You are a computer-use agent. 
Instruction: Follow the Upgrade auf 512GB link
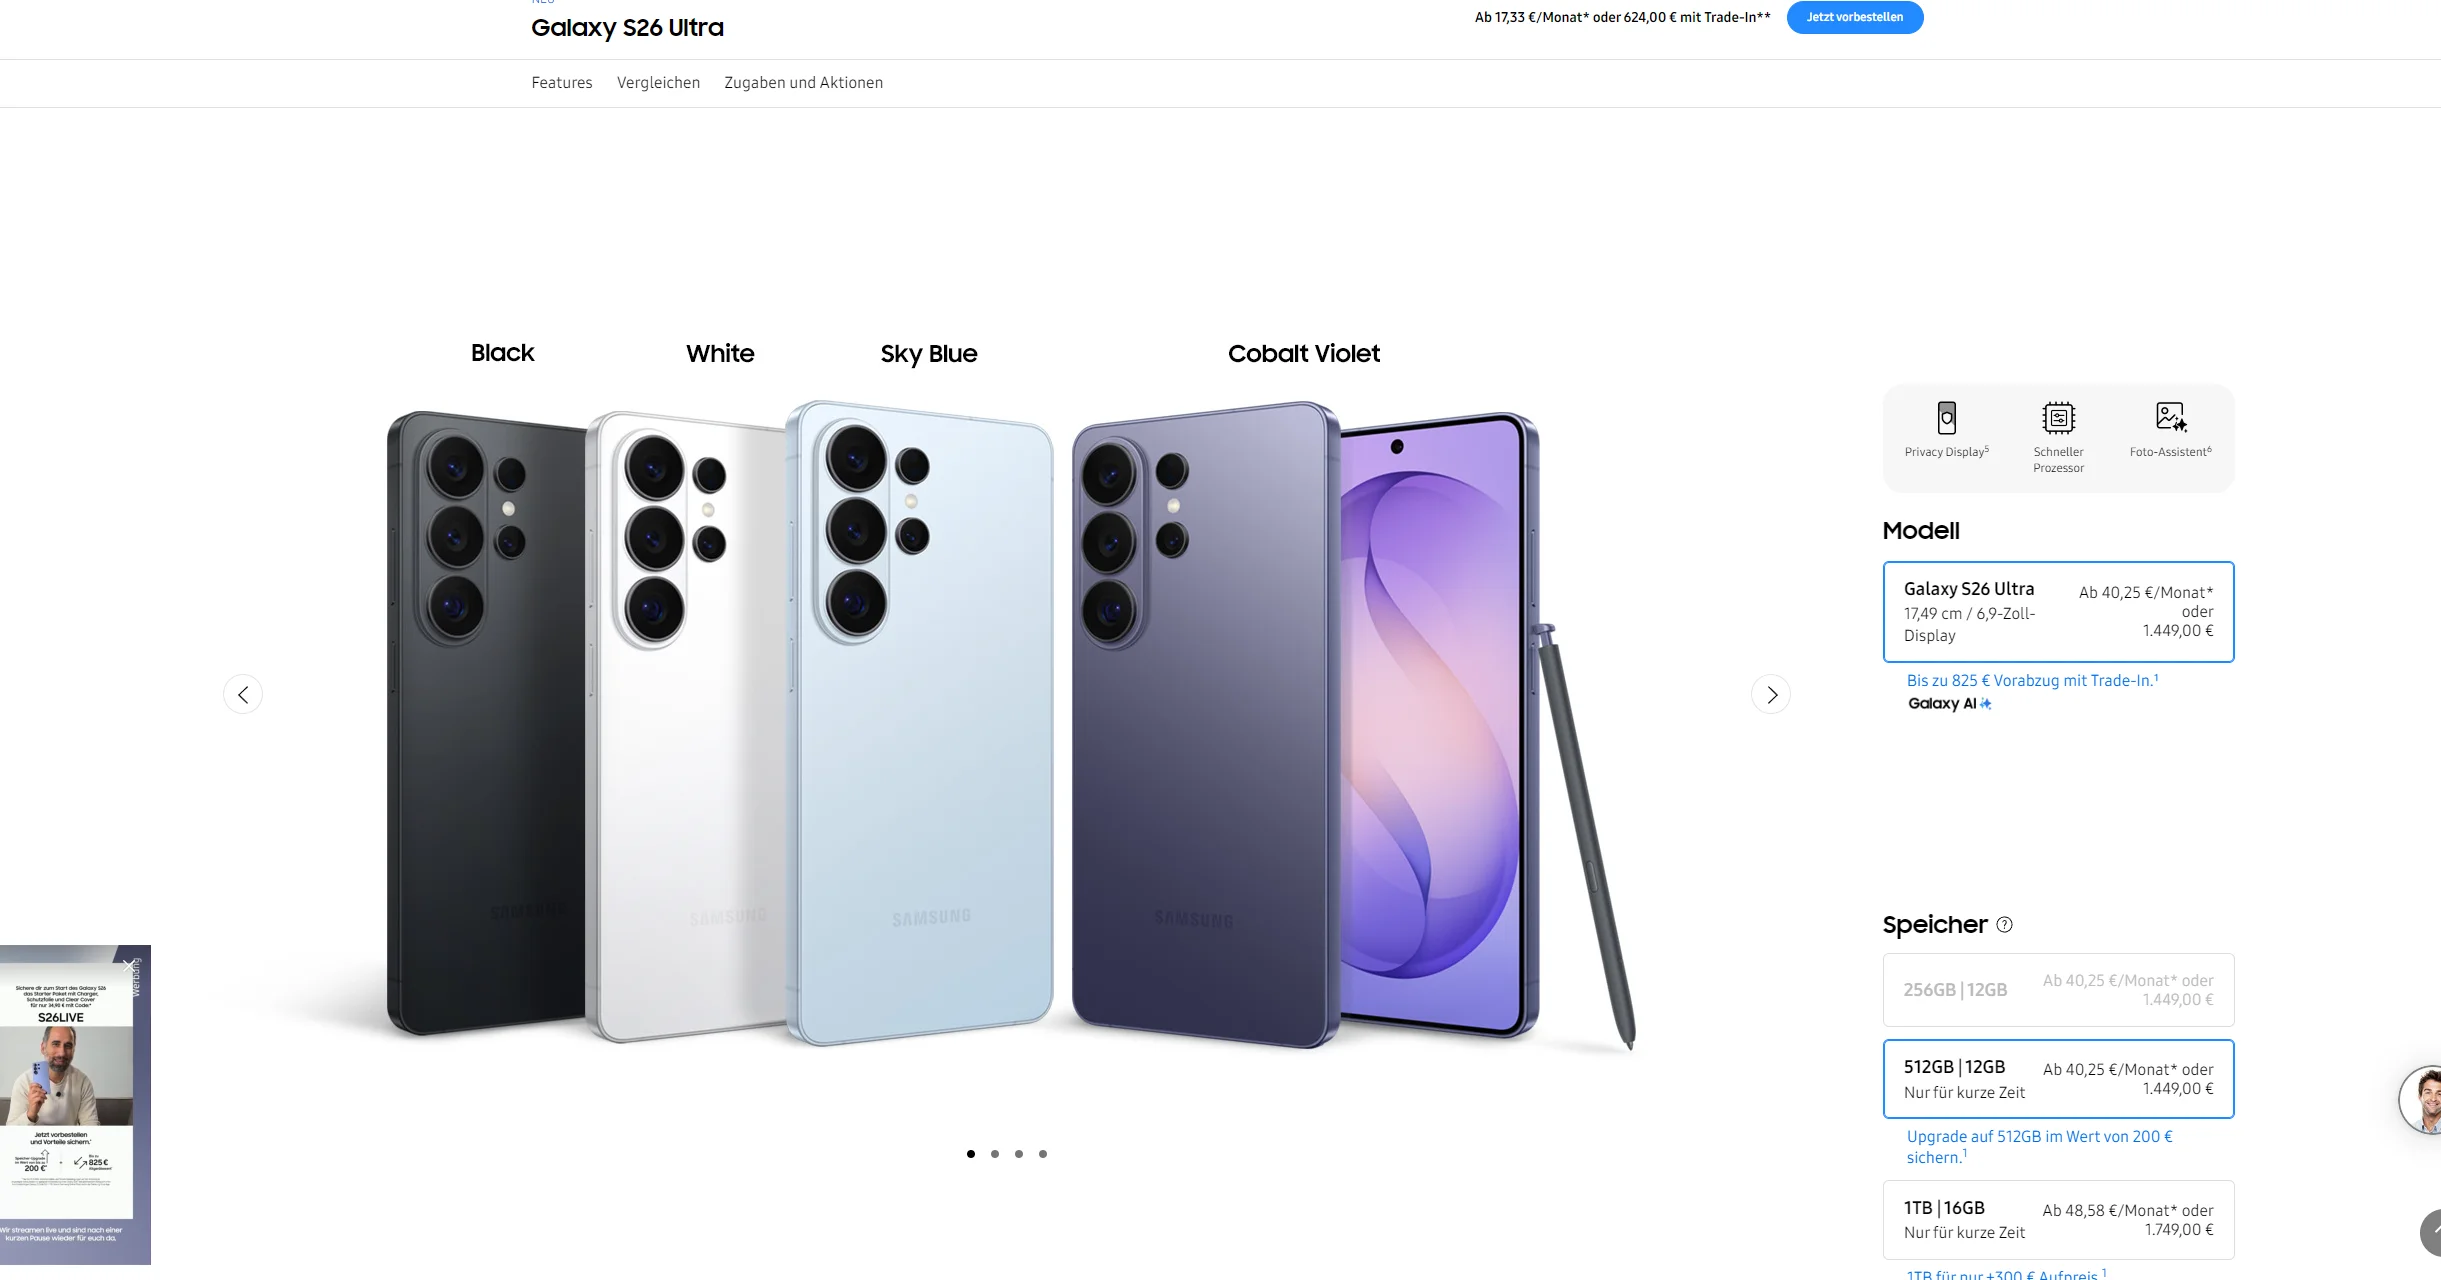pos(2039,1146)
